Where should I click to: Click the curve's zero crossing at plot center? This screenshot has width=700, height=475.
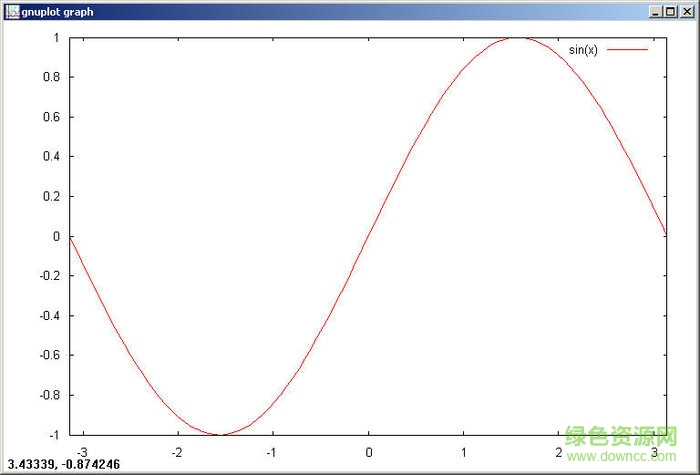pyautogui.click(x=368, y=236)
